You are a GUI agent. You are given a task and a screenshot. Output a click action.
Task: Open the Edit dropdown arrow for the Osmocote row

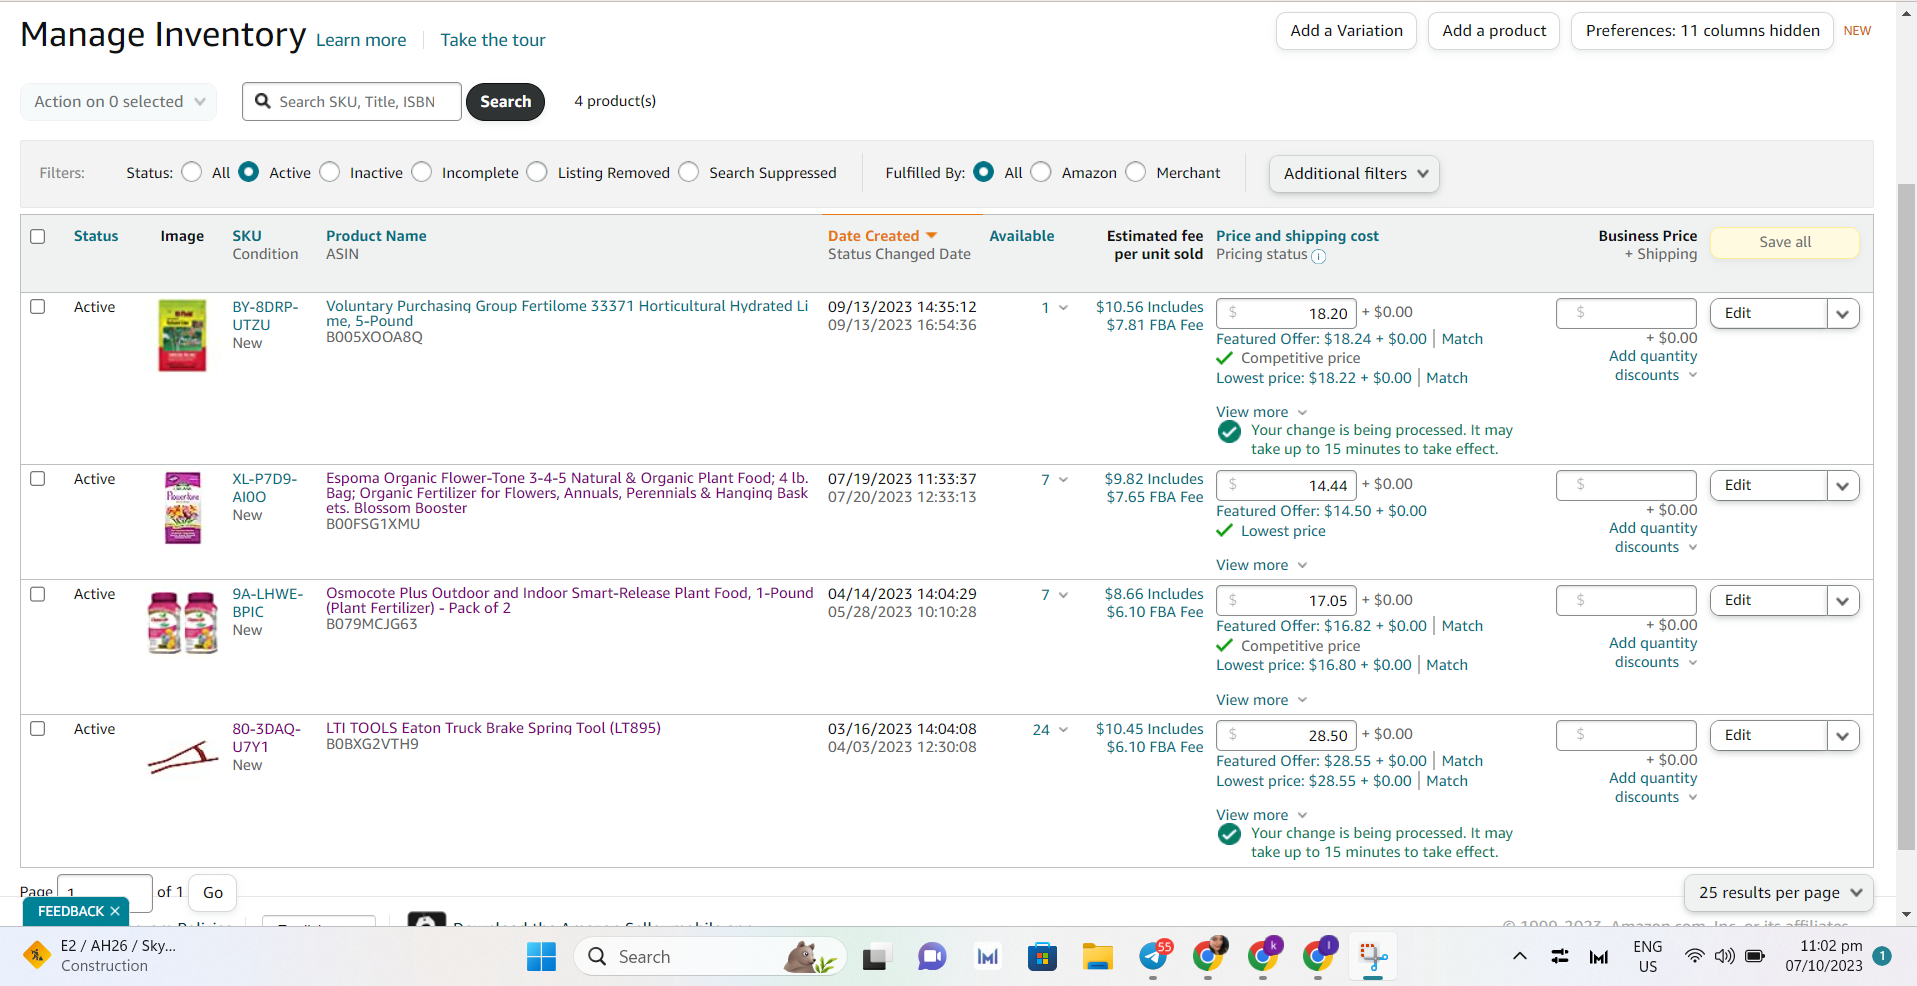point(1843,601)
